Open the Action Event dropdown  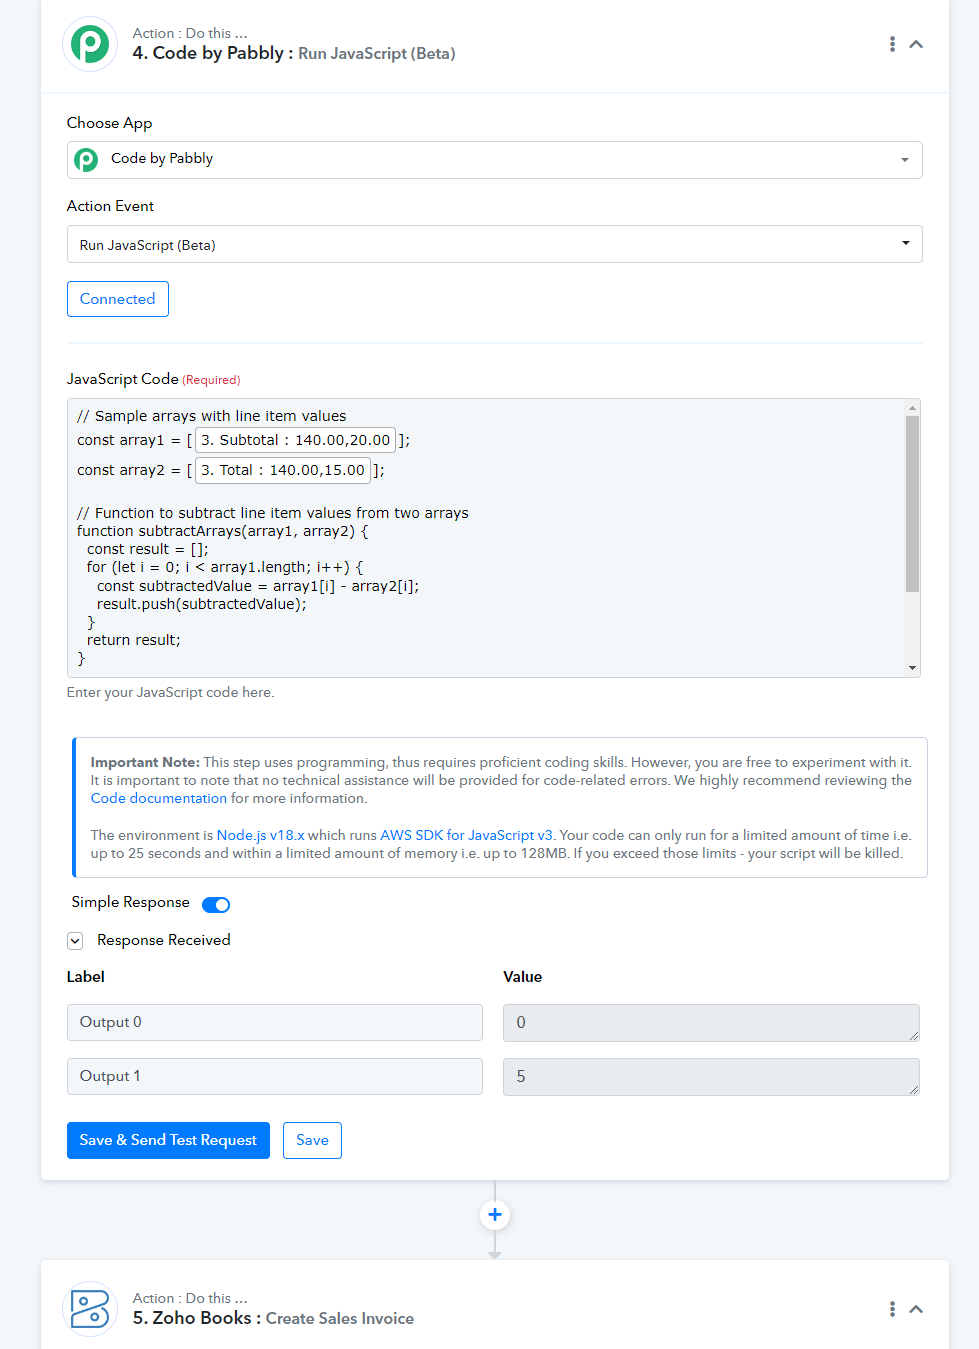point(494,244)
